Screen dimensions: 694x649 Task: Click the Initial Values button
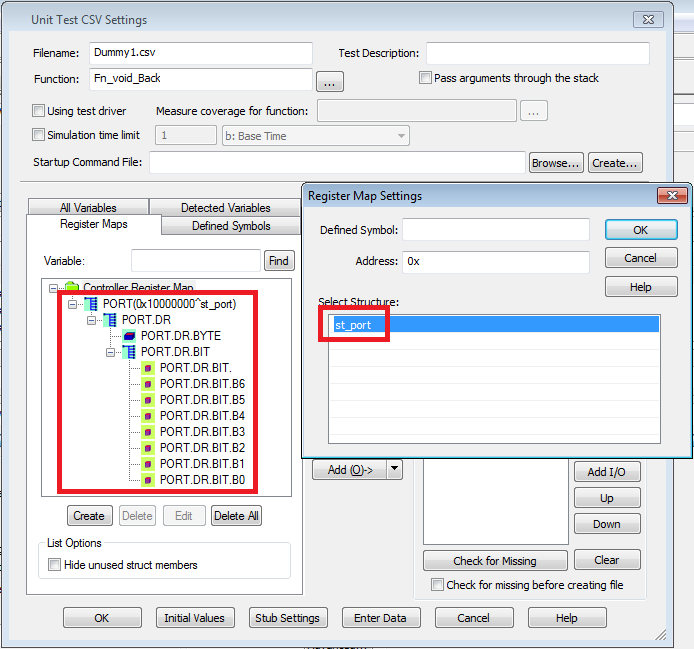195,618
